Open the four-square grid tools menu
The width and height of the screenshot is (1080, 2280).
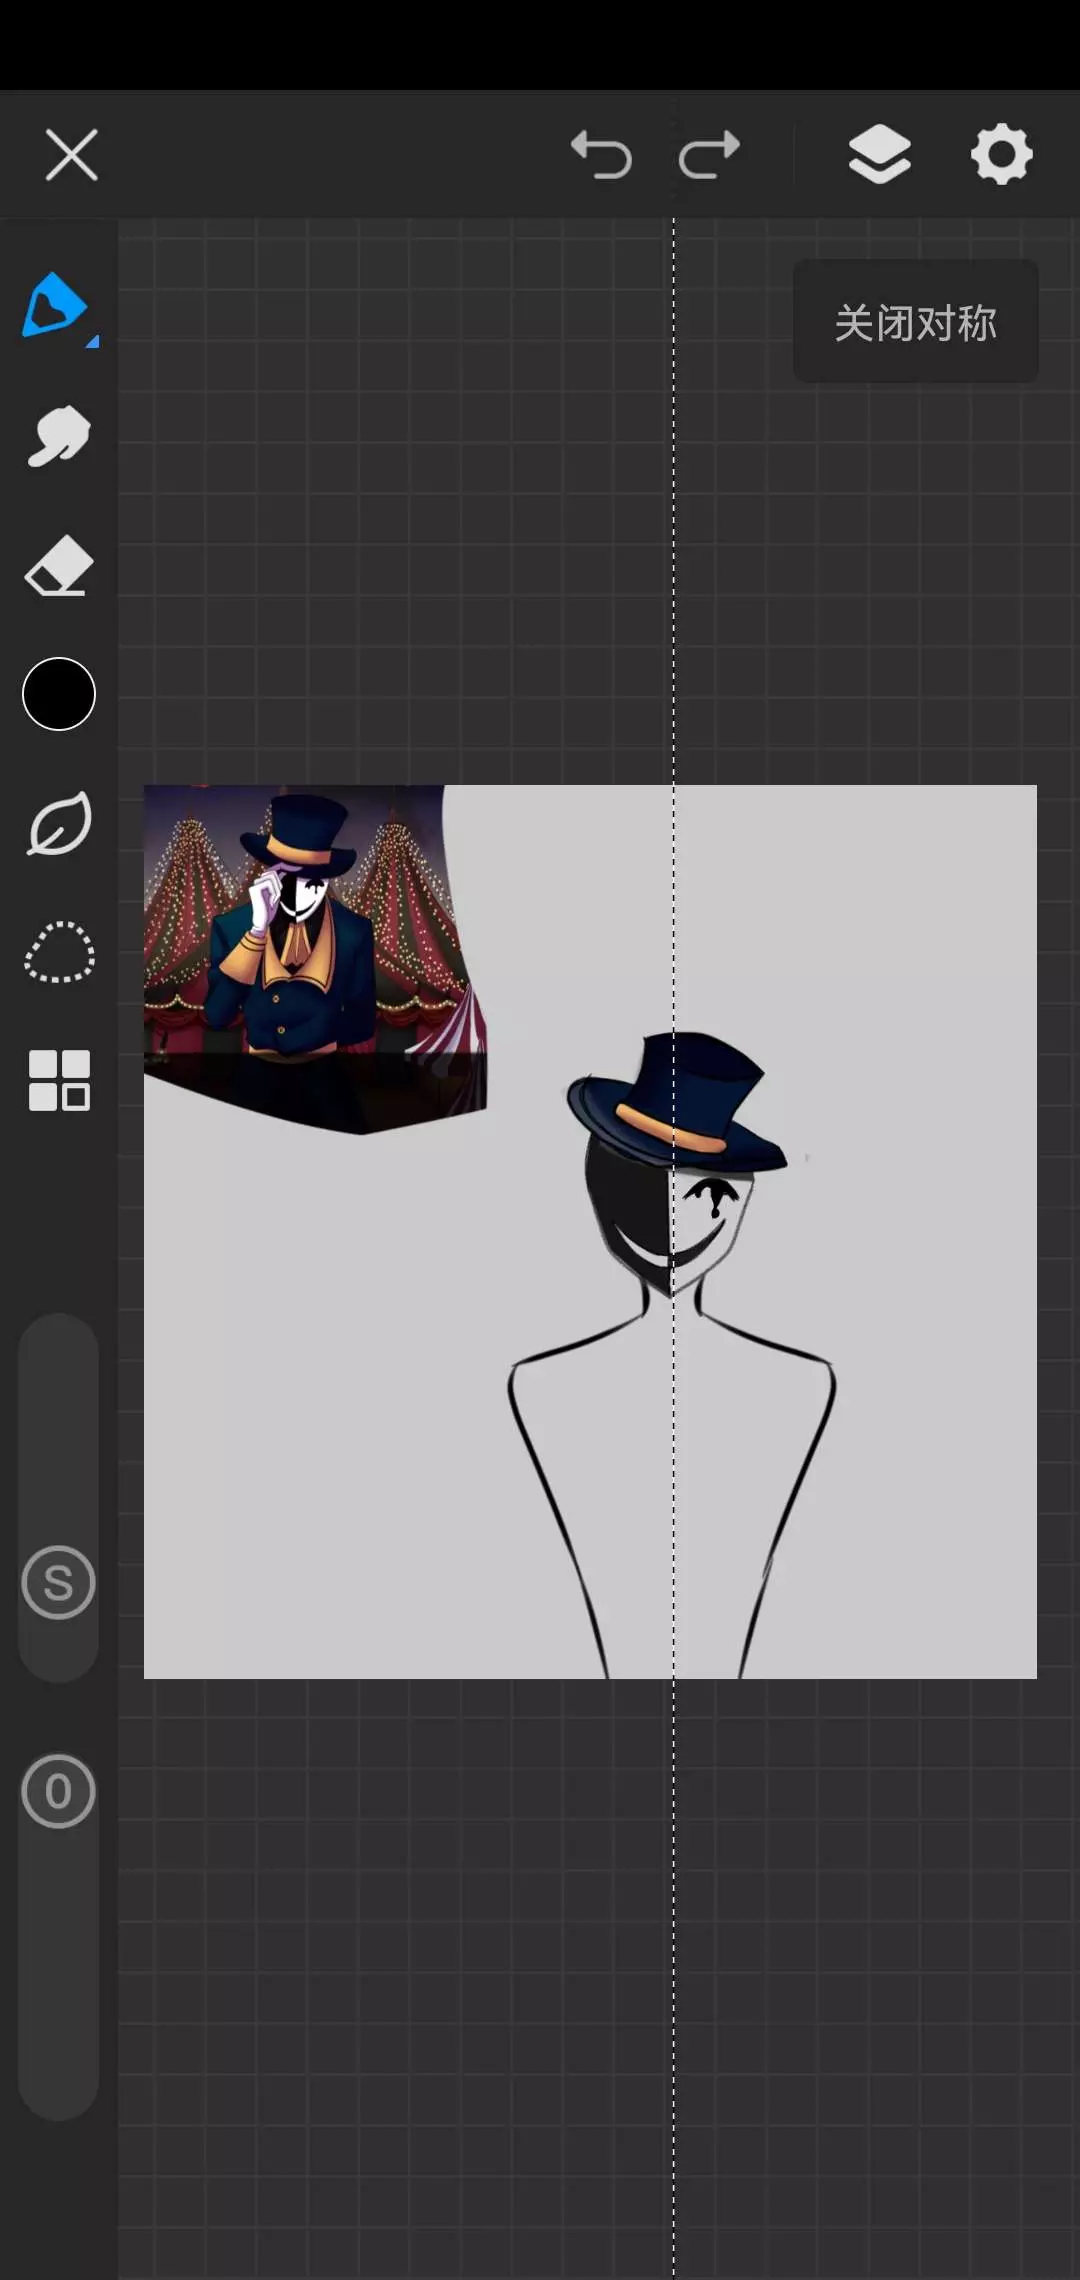pos(59,1080)
